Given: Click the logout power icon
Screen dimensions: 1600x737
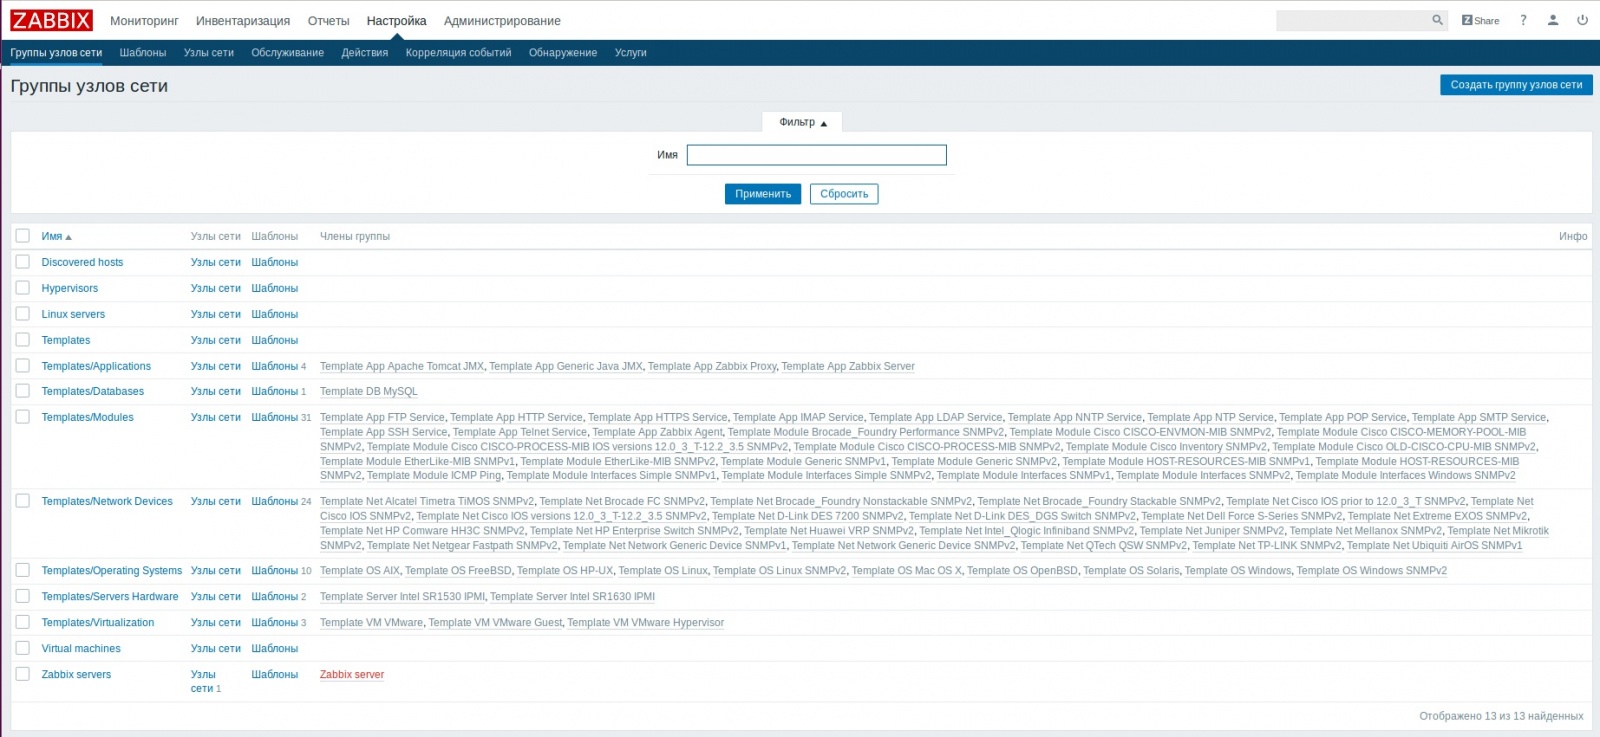Looking at the screenshot, I should coord(1582,20).
